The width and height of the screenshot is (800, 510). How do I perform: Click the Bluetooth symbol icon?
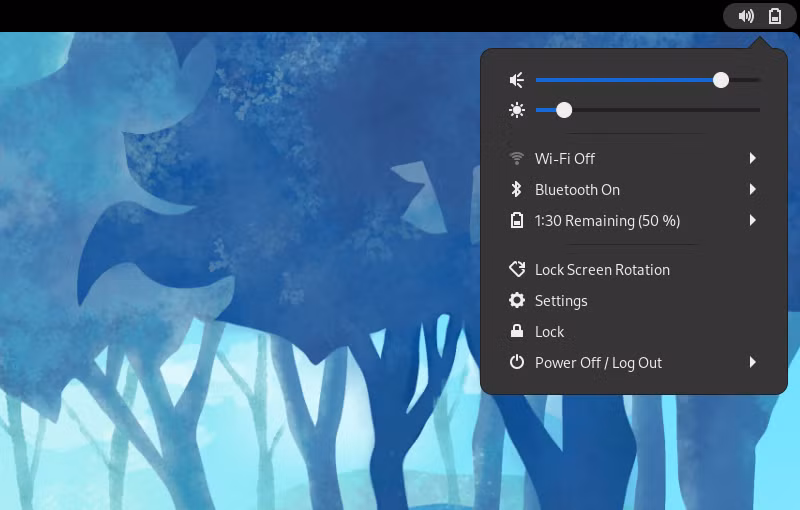pyautogui.click(x=516, y=189)
